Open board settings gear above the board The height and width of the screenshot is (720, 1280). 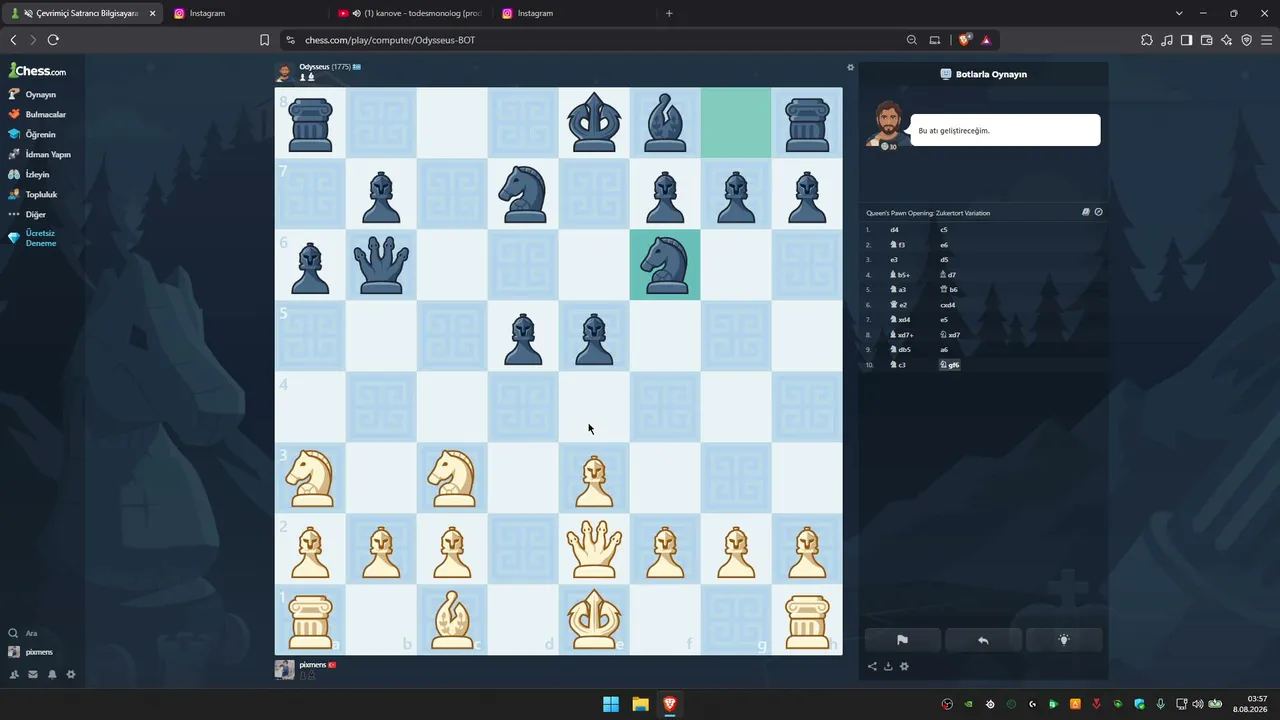coord(851,67)
